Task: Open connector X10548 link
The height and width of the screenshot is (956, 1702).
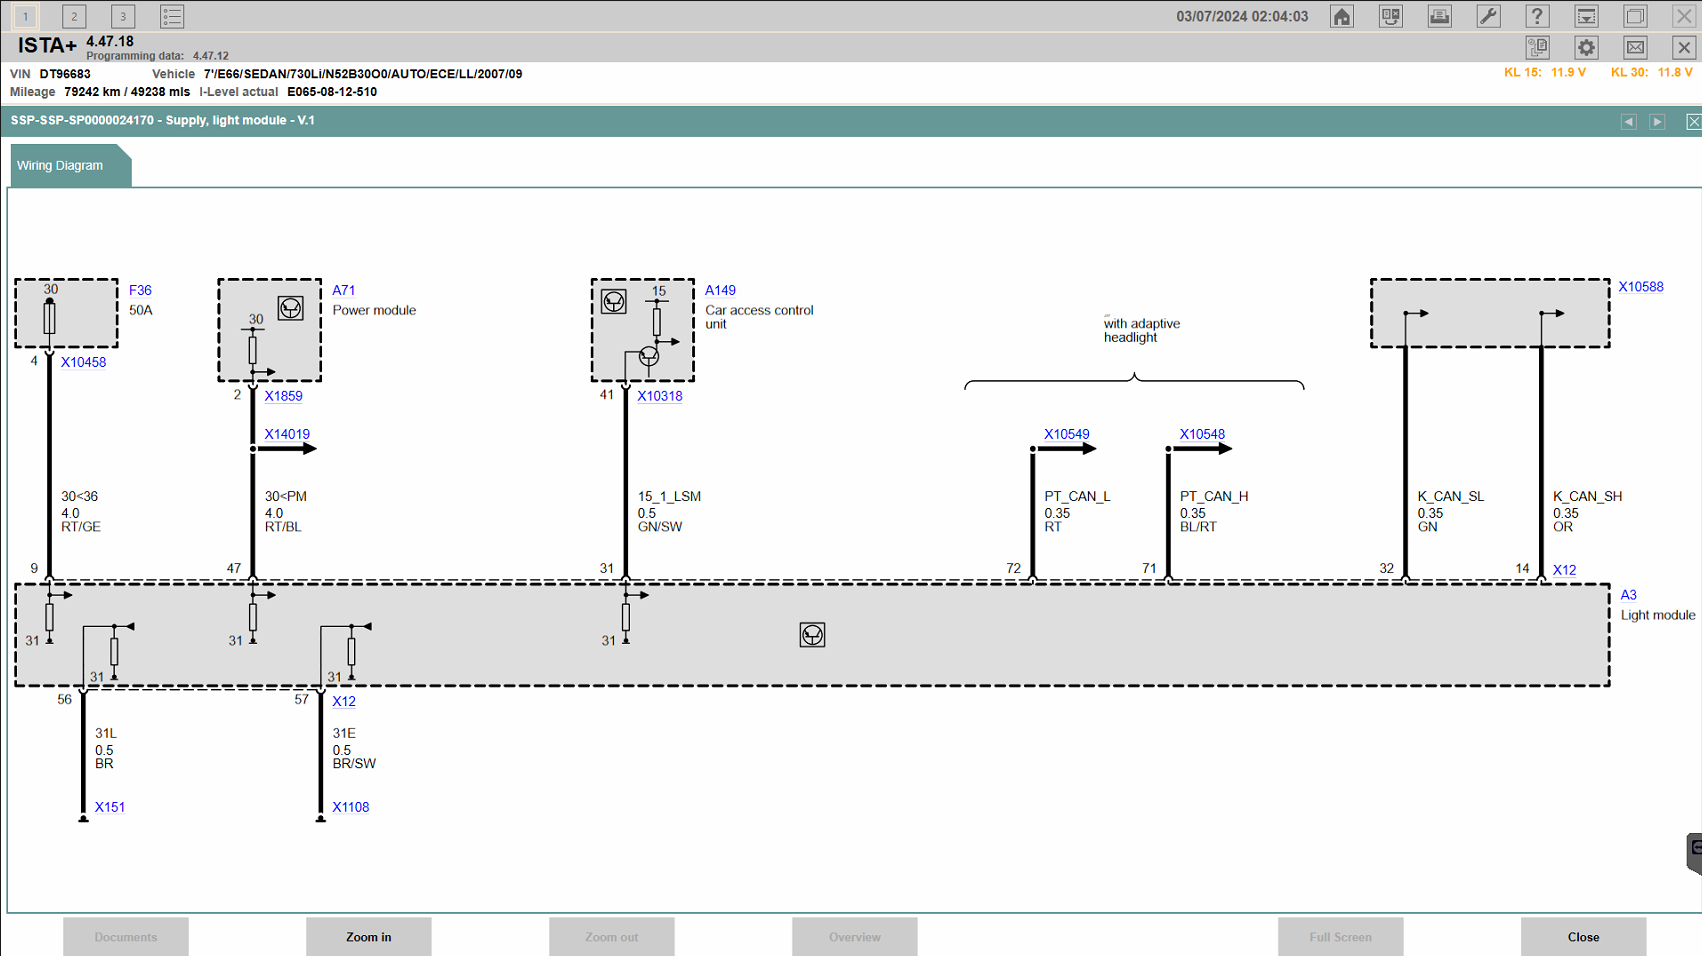Action: tap(1202, 434)
